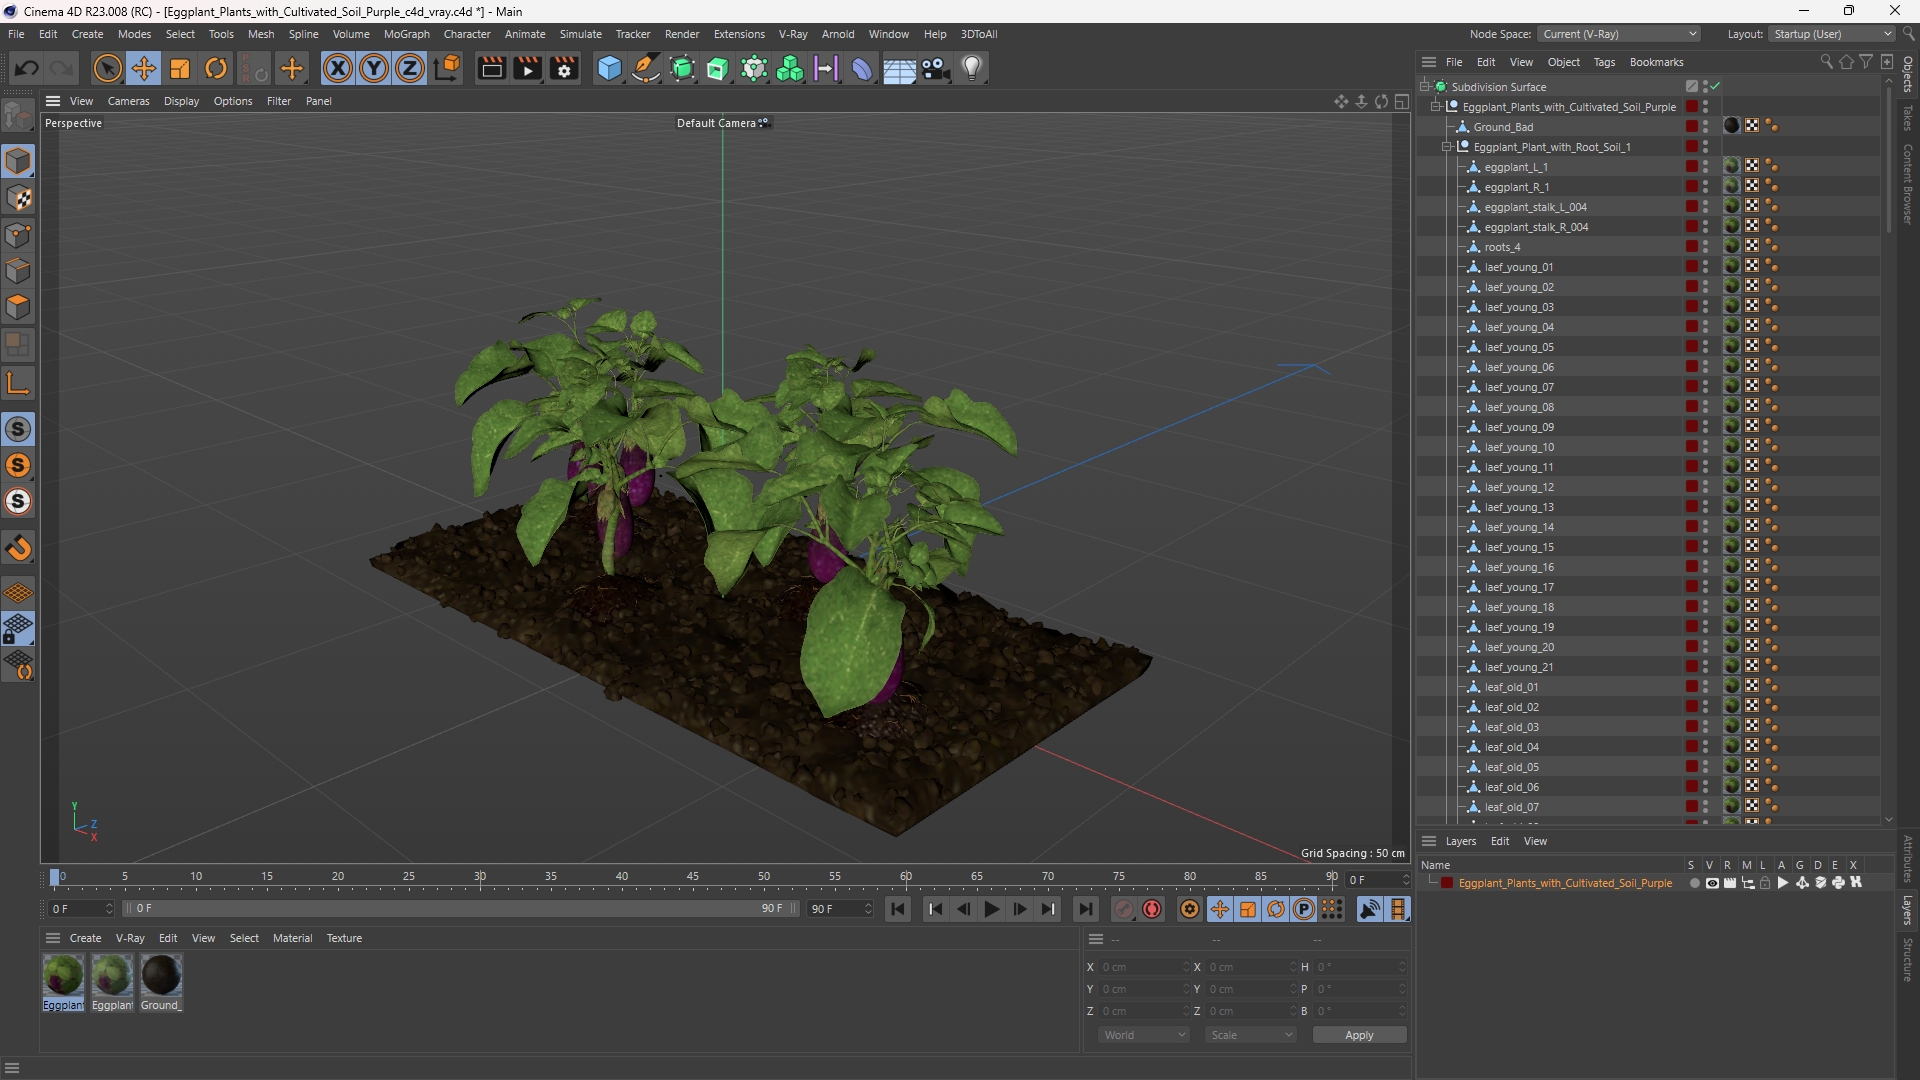Screen dimensions: 1920x1080
Task: Add a Cube primitive object
Action: click(x=609, y=68)
